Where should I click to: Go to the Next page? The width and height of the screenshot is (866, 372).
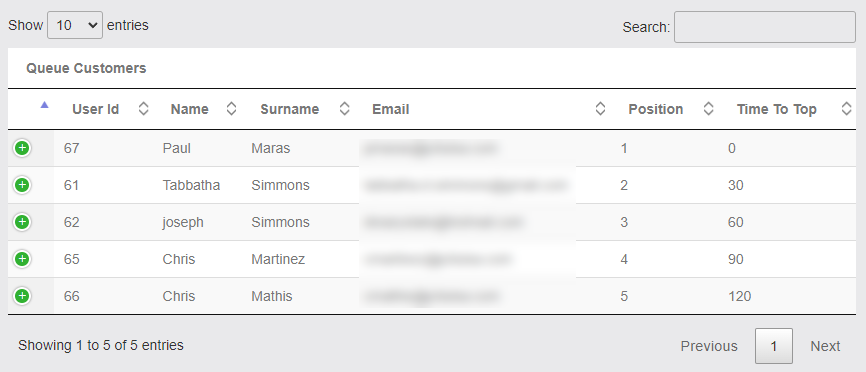pos(825,346)
